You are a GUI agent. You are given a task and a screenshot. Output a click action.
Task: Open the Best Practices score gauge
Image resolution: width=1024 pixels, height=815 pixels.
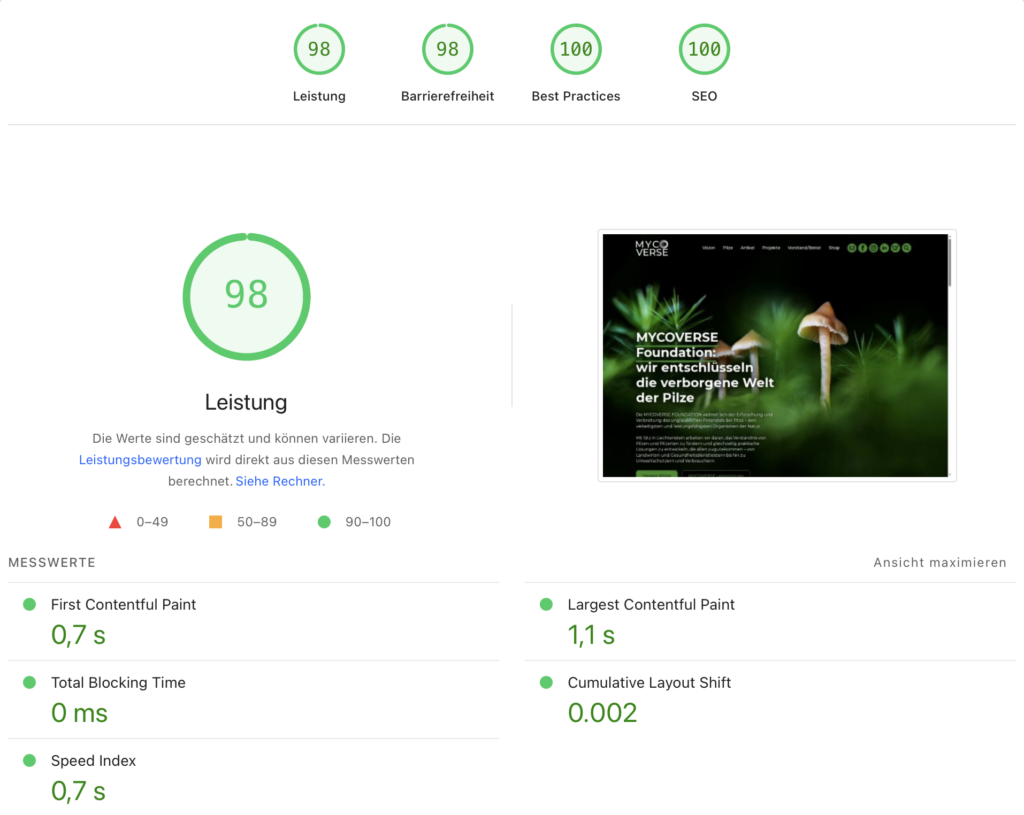pos(576,50)
